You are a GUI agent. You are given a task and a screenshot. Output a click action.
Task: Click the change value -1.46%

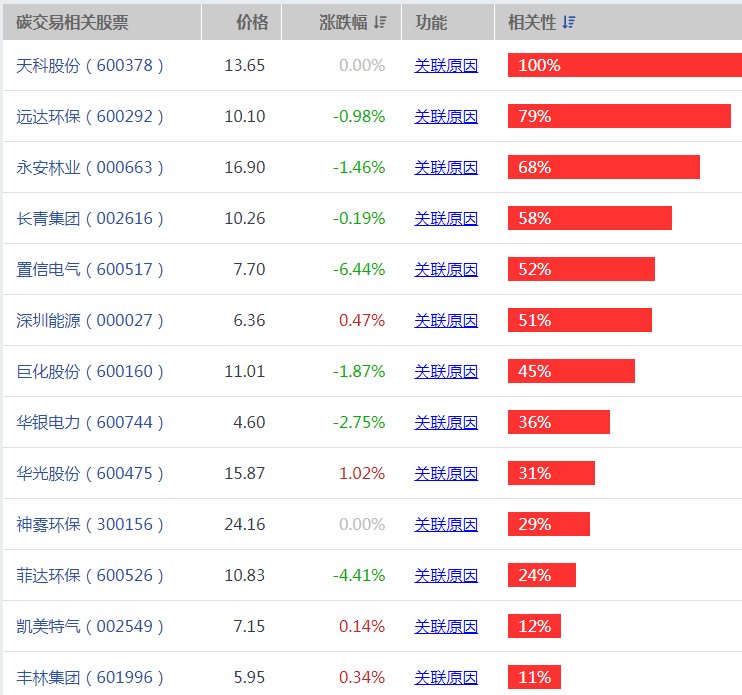pyautogui.click(x=359, y=167)
